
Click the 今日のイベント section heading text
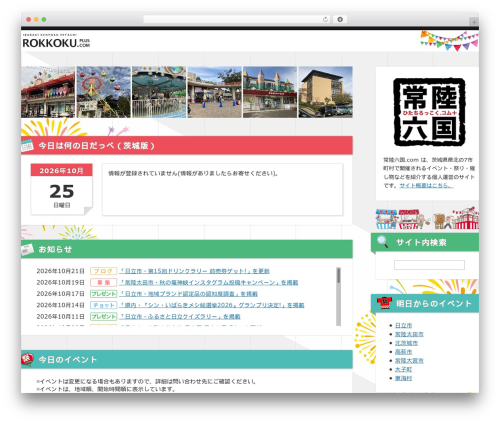coord(68,360)
